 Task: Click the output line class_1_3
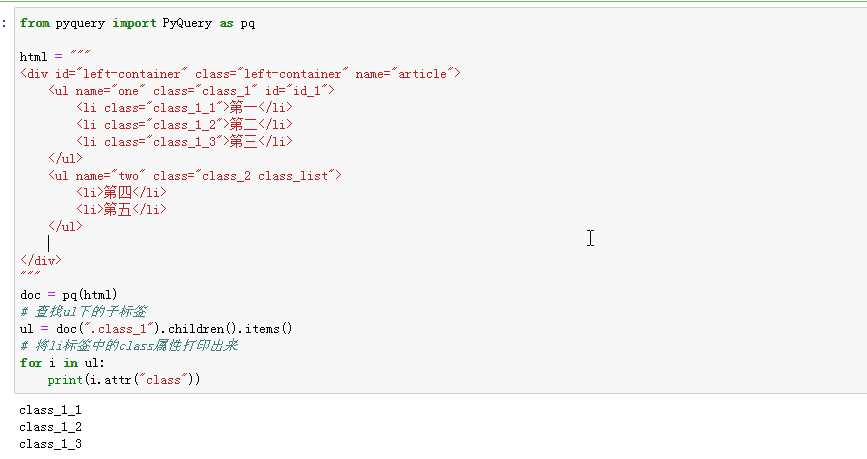pyautogui.click(x=50, y=444)
